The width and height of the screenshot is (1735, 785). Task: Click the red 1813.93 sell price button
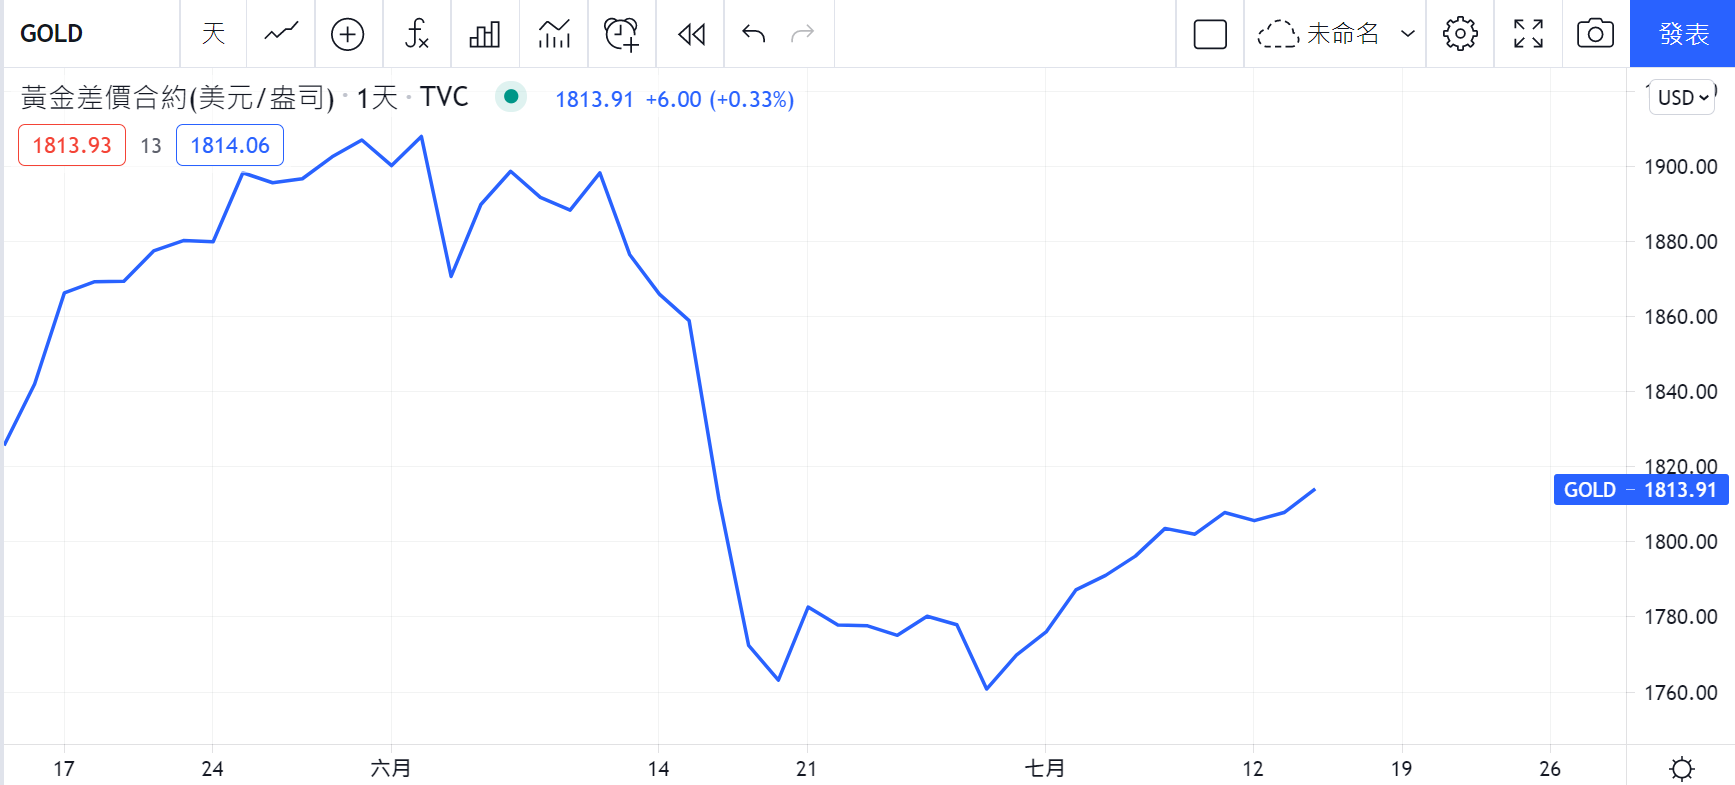[x=72, y=145]
